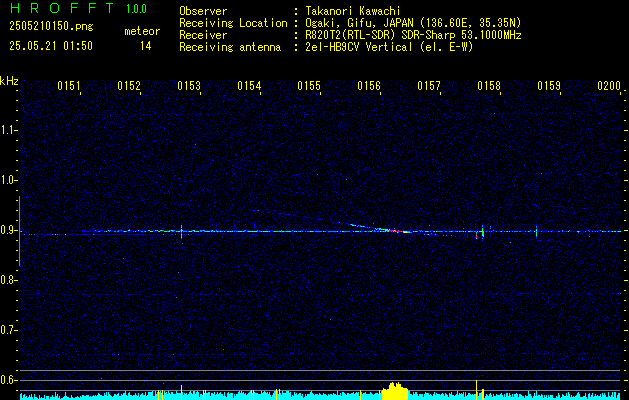Screen dimensions: 629x400
Task: Click the meteor label
Action: [142, 31]
